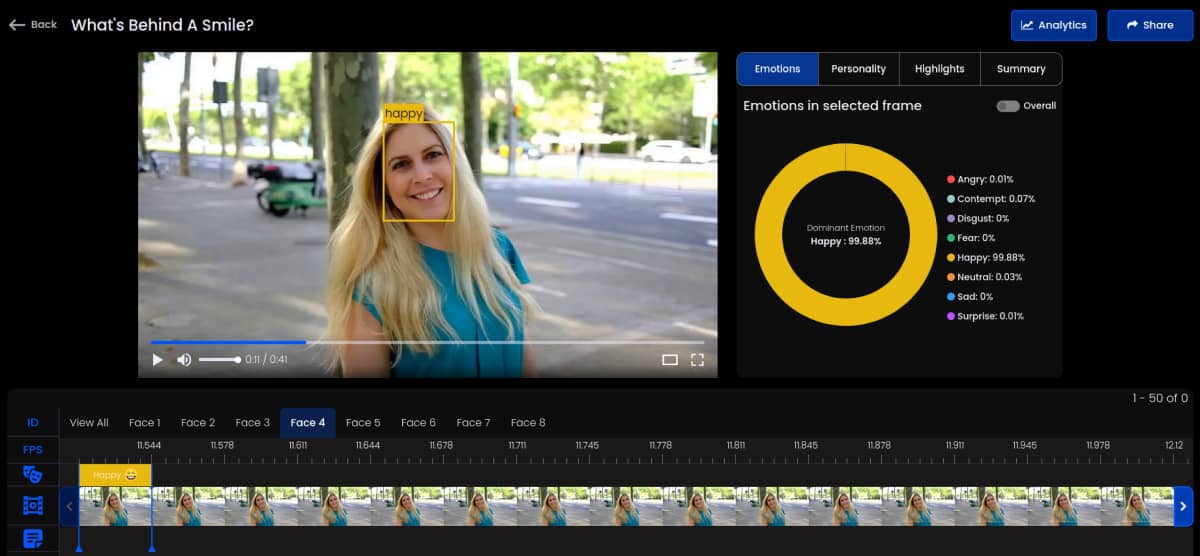Select Face 3 filter
This screenshot has height=556, width=1200.
(x=253, y=423)
